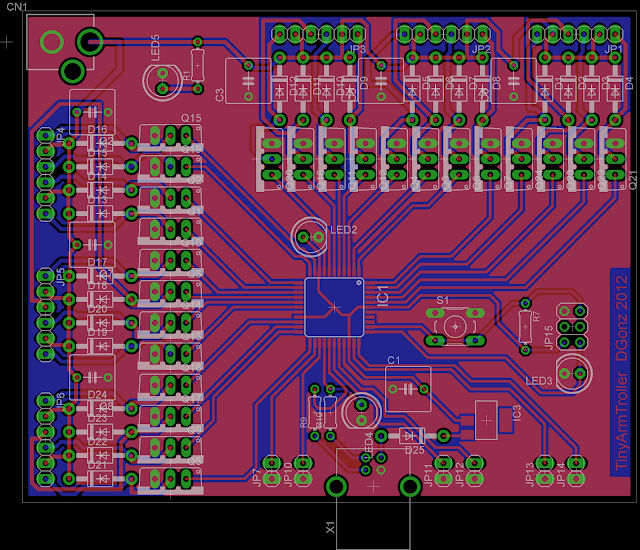Screen dimensions: 640x550
Task: Click the 'TinyArmTroller DGonz 2012' board text
Action: click(621, 372)
